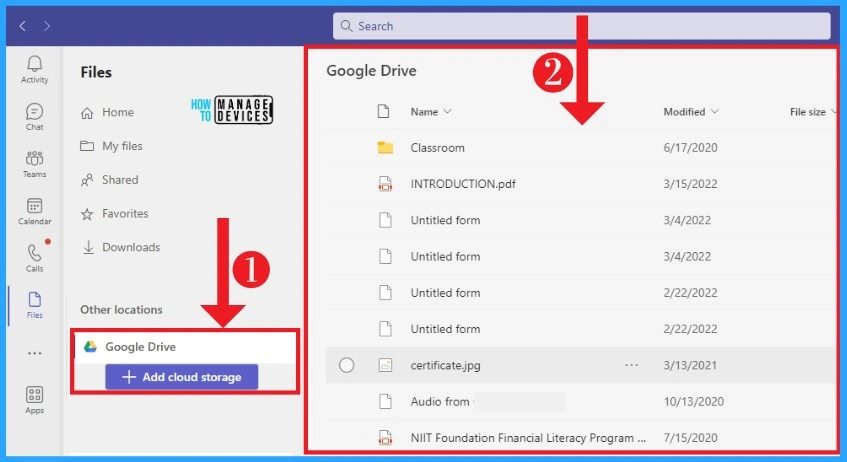
Task: Go back with the left arrow
Action: click(22, 26)
